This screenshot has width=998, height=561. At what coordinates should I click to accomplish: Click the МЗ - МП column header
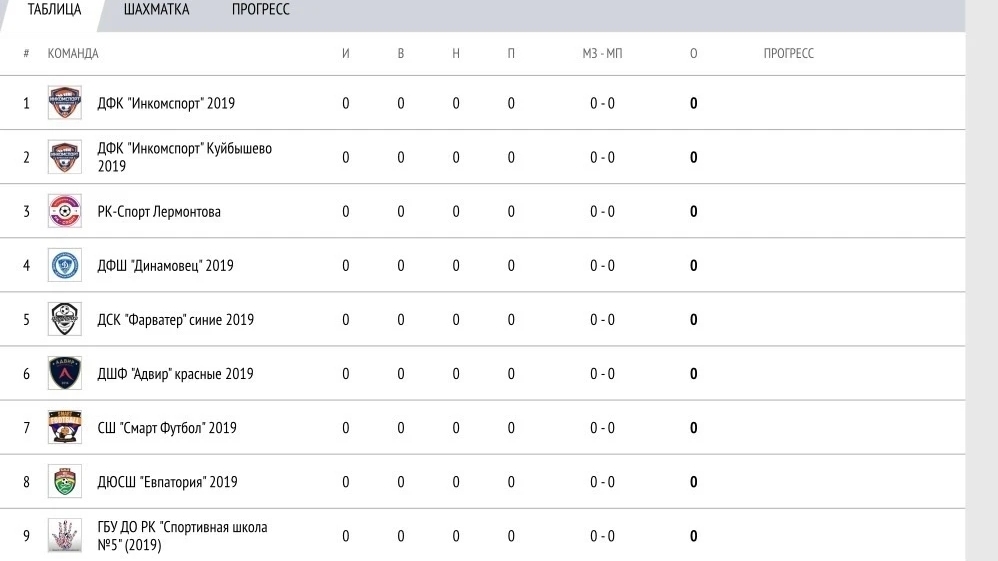(602, 53)
